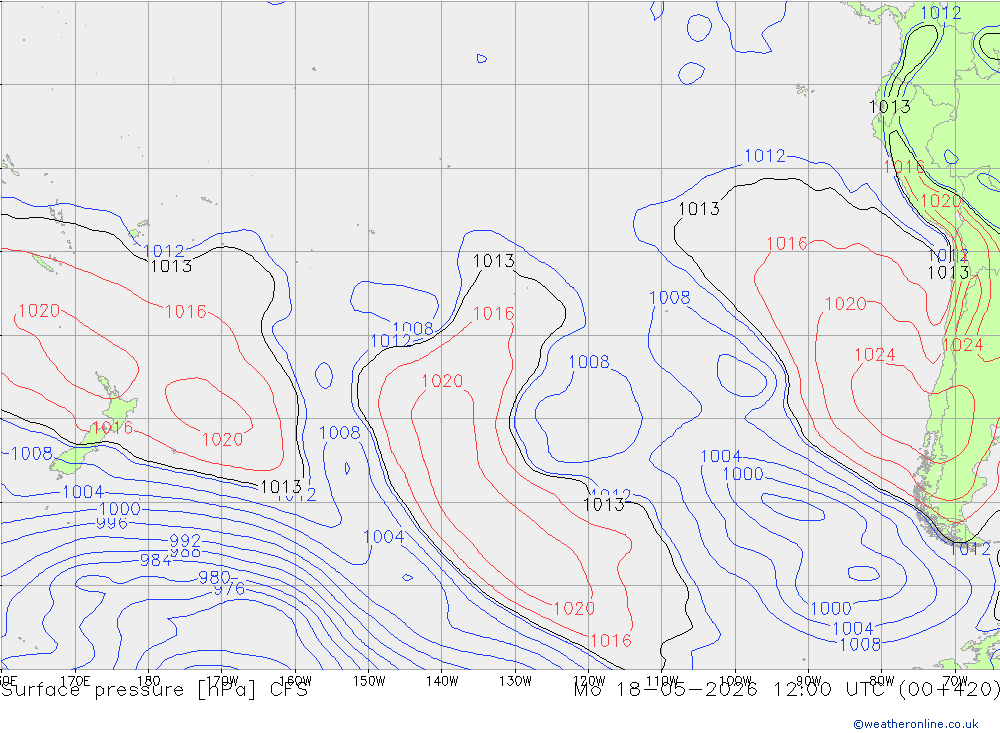Click the weatheronline.co.uk copyright link

(915, 723)
